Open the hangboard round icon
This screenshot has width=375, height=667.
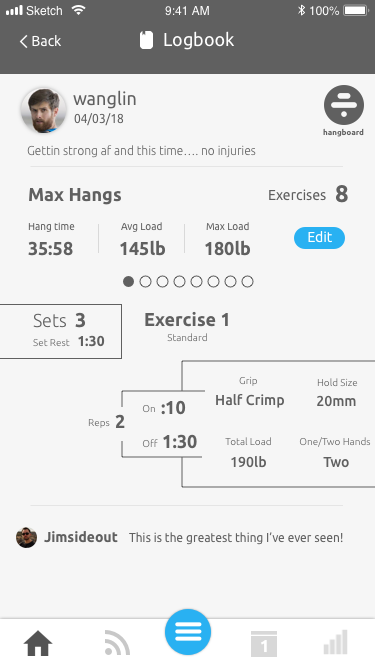[x=344, y=105]
